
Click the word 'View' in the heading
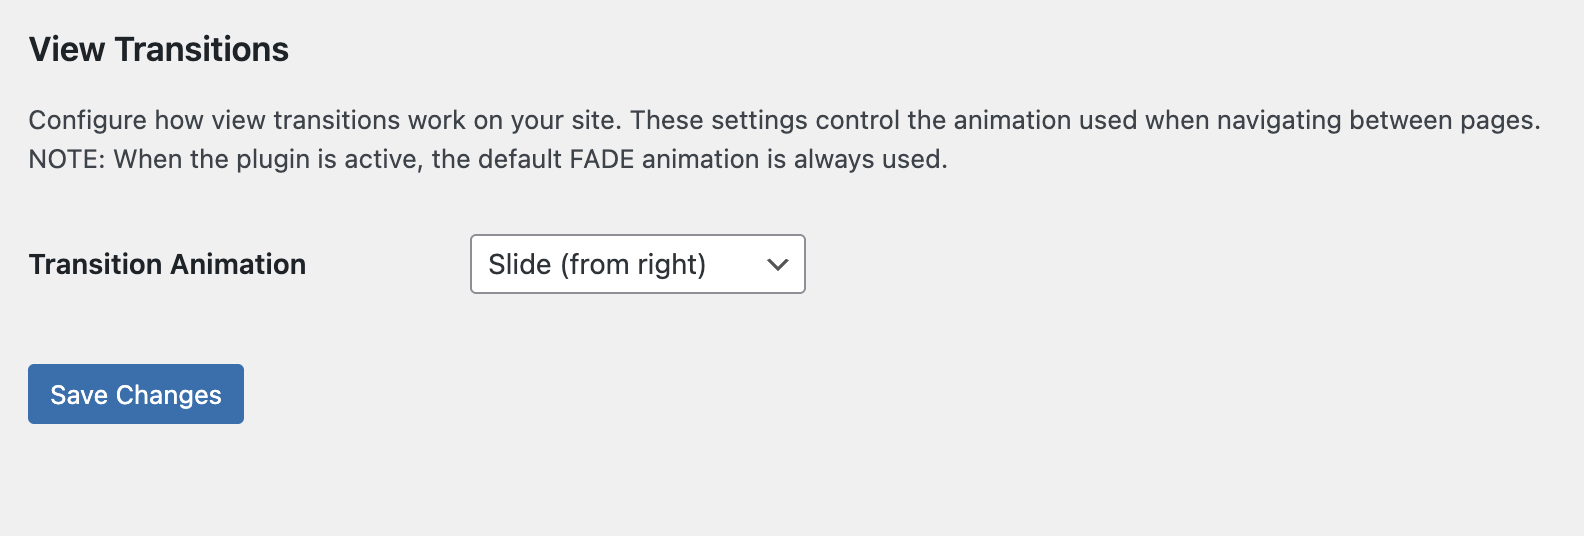click(x=66, y=50)
